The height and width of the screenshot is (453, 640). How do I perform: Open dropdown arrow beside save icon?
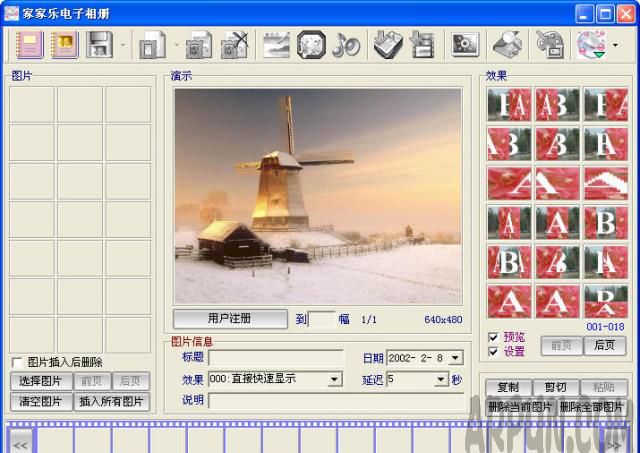click(123, 45)
